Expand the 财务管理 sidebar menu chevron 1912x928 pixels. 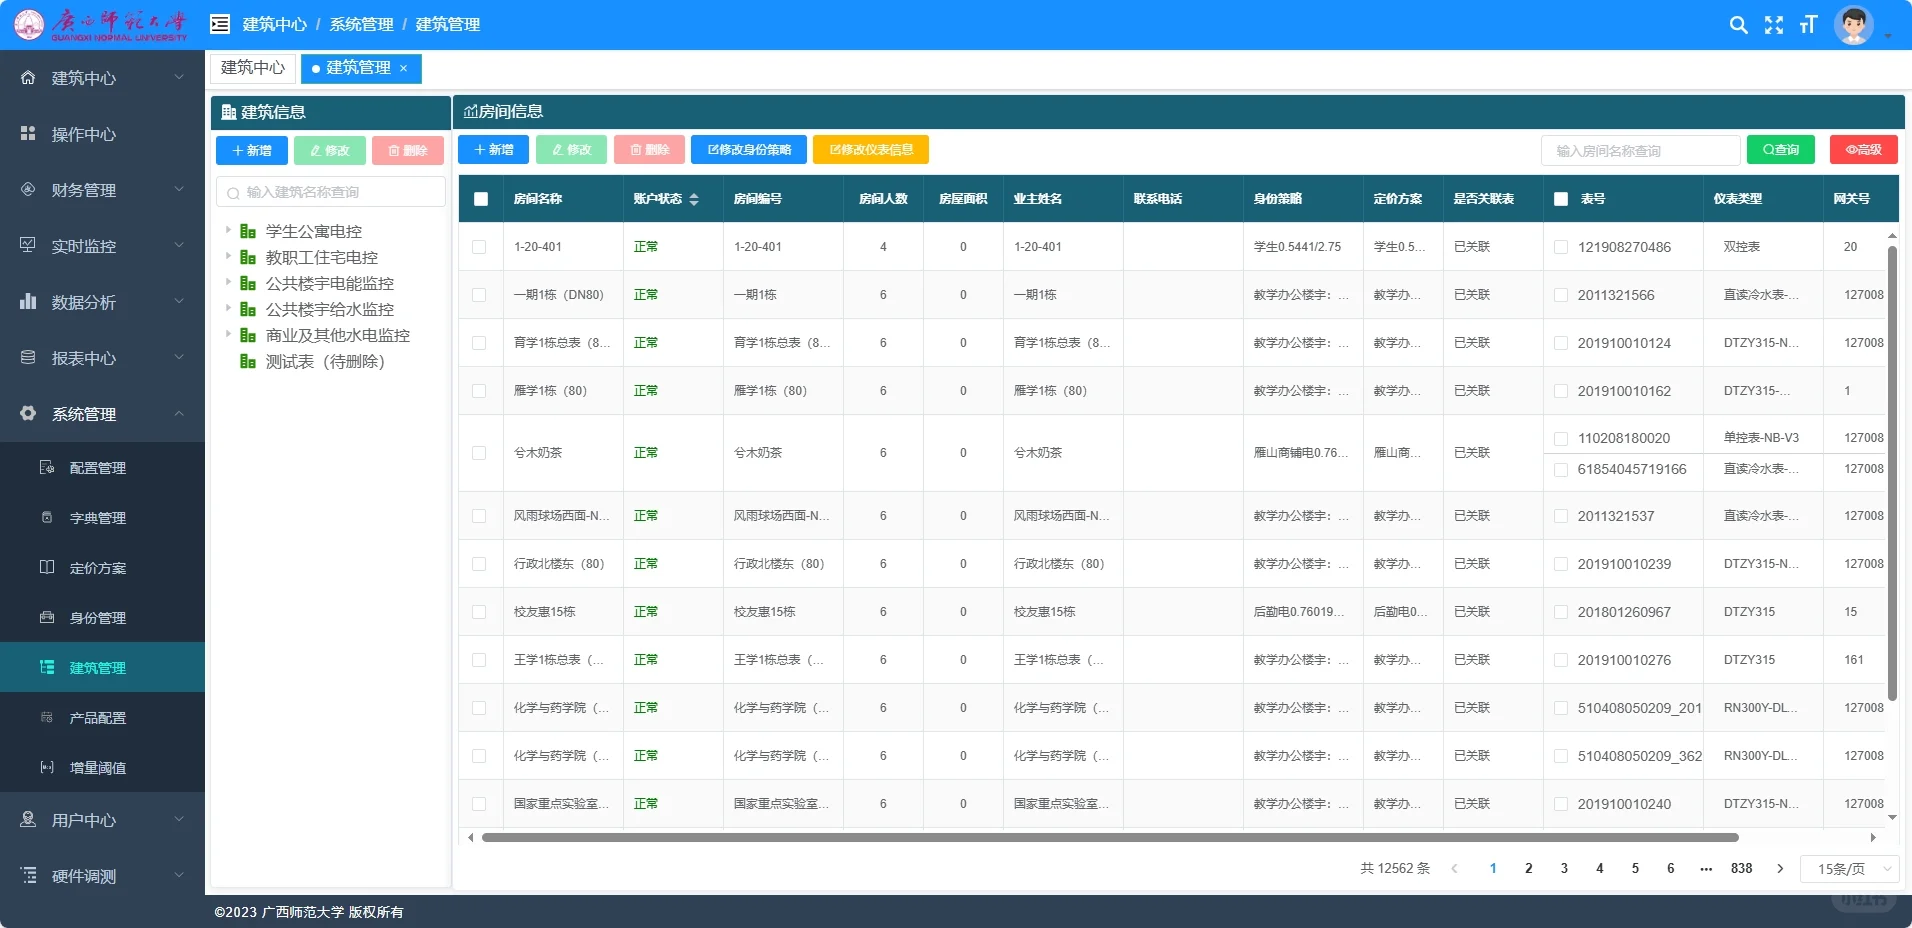click(179, 189)
